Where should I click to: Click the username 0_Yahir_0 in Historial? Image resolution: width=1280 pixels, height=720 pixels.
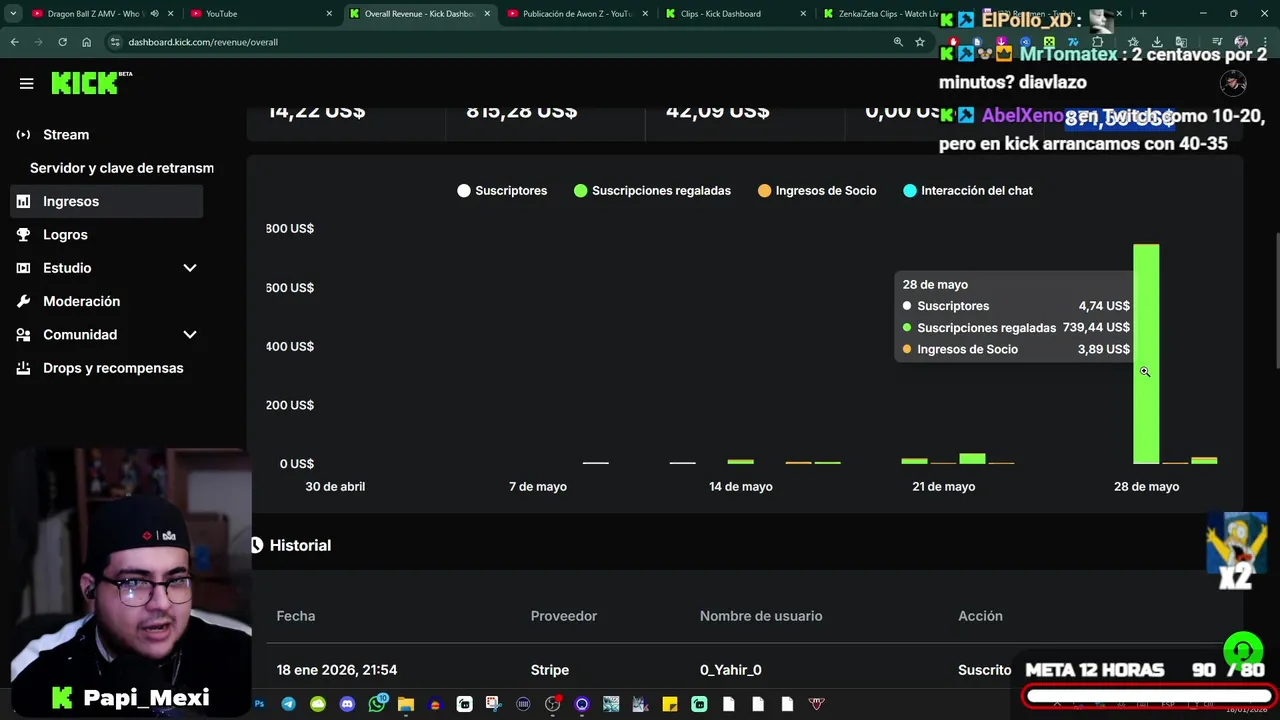tap(731, 670)
